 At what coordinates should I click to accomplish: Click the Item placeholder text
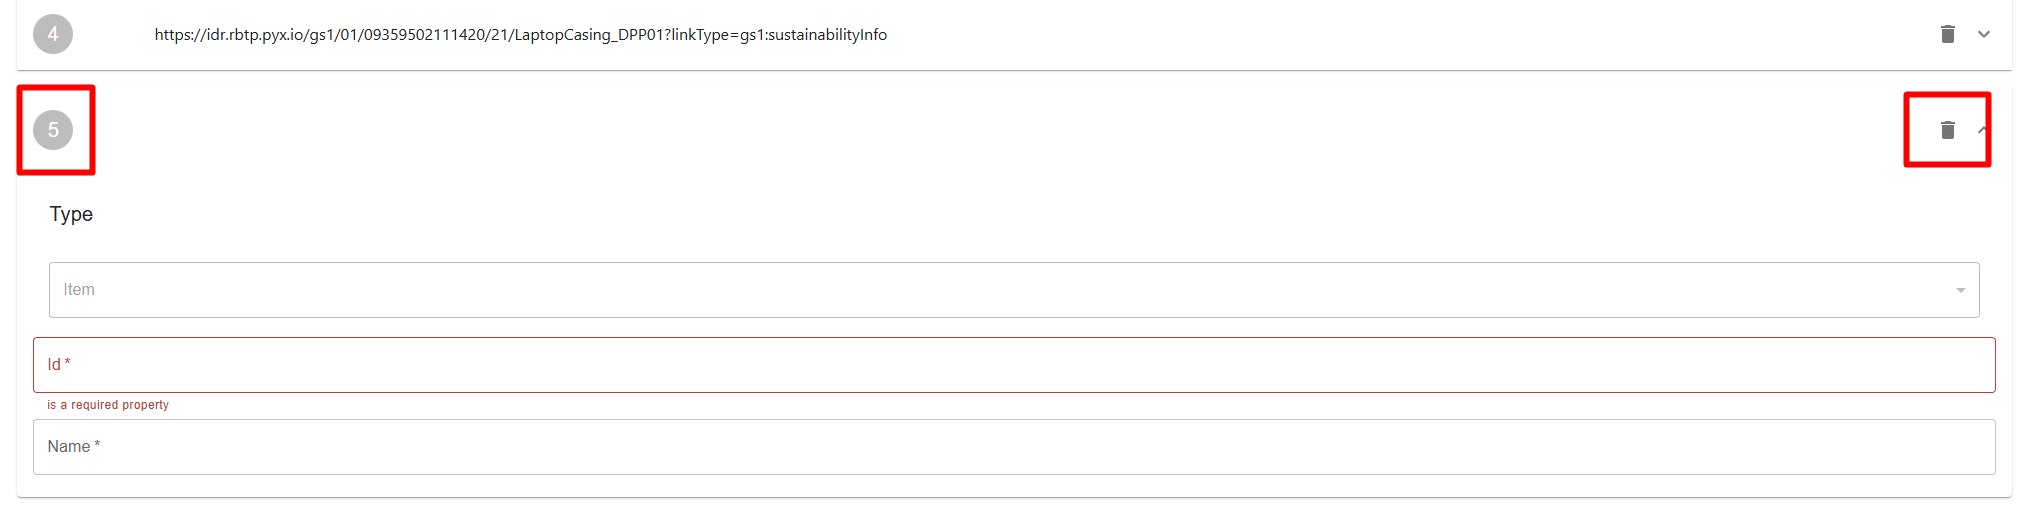(79, 290)
